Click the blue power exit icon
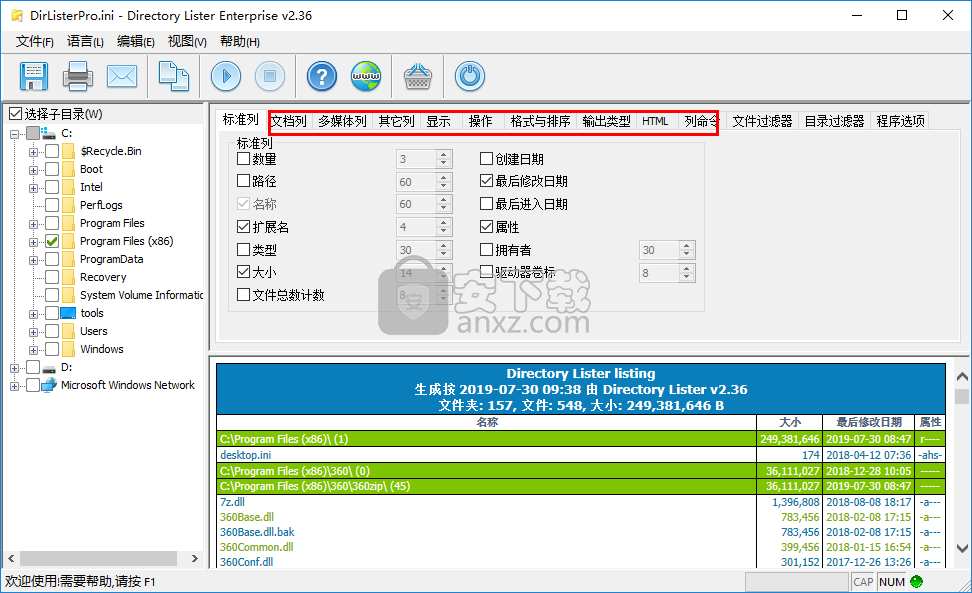972x593 pixels. point(469,76)
